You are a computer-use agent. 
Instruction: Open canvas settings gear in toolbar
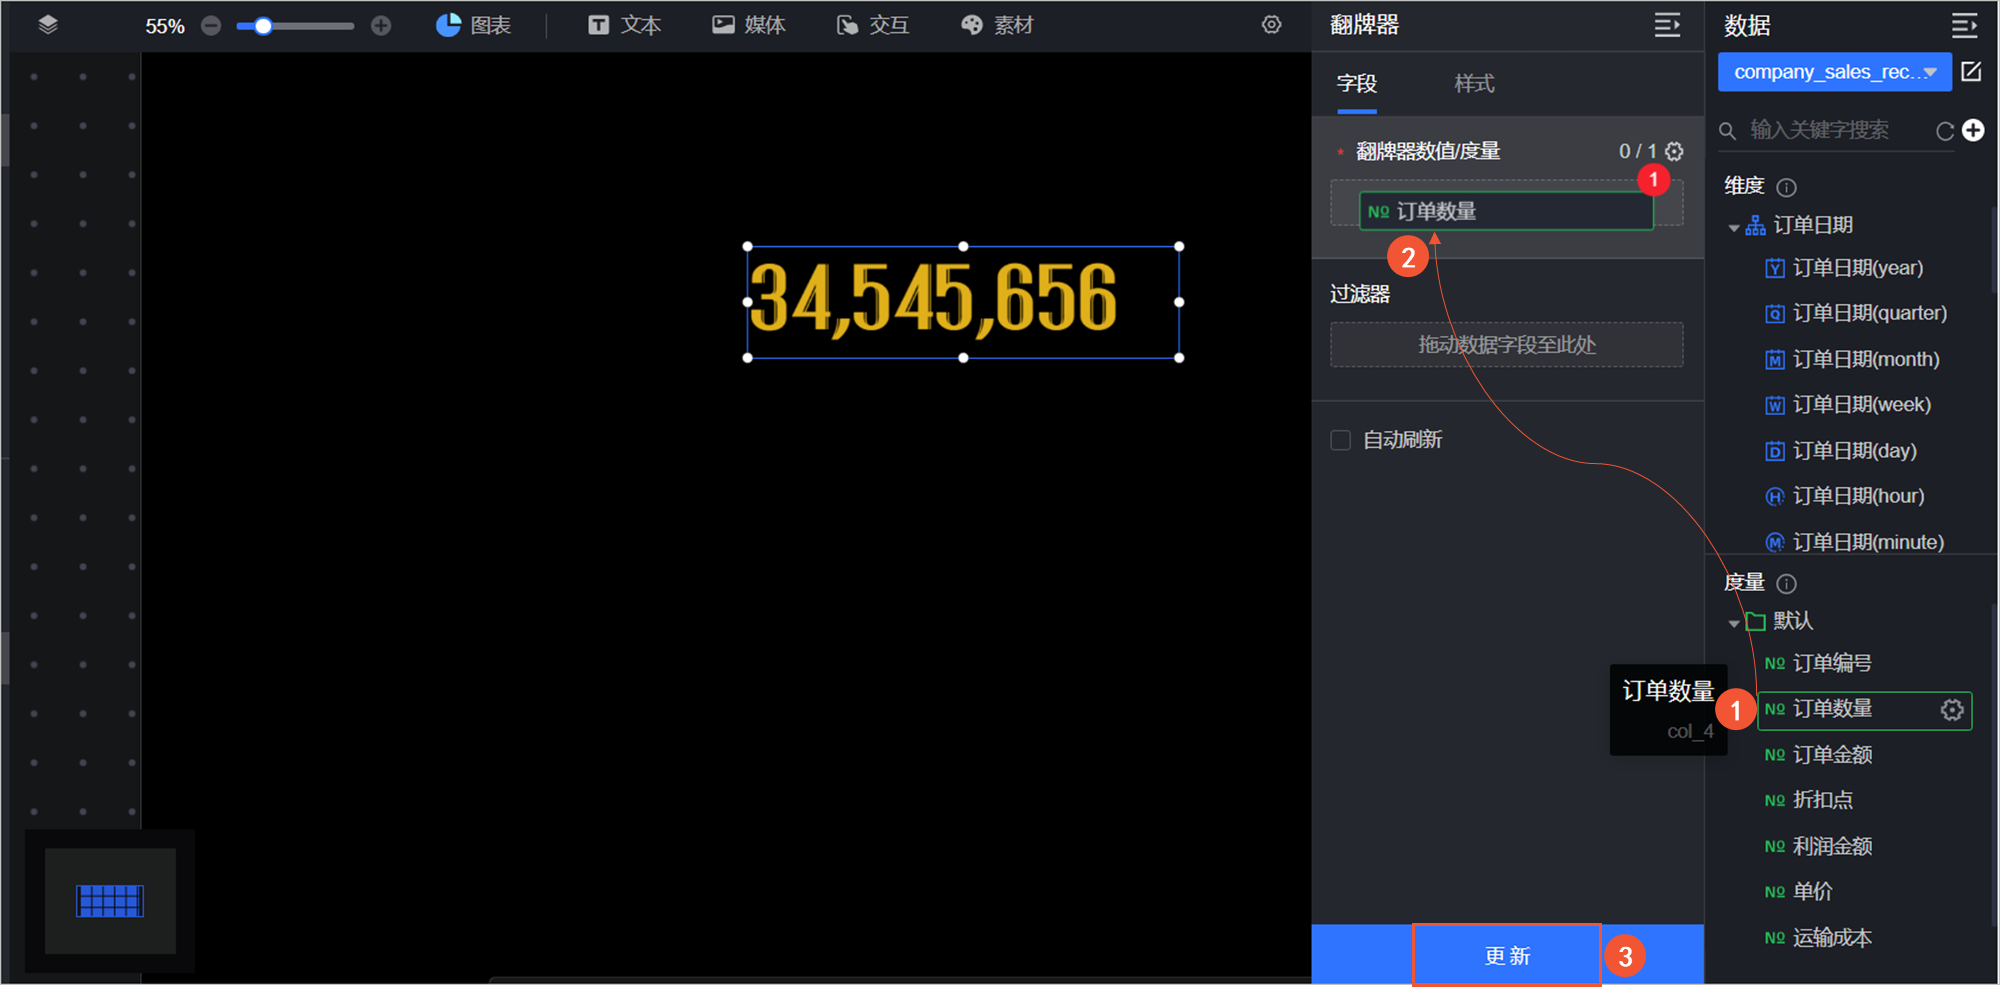pyautogui.click(x=1271, y=25)
